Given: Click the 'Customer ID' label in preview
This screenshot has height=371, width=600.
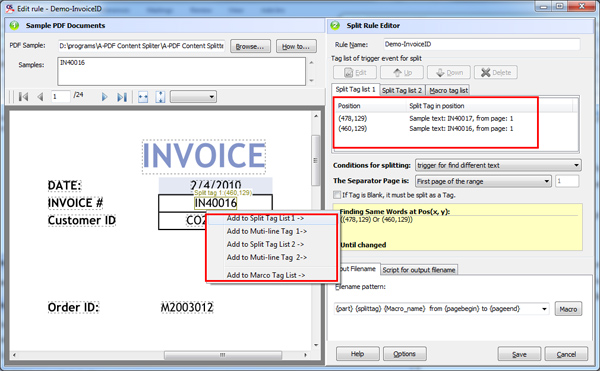Looking at the screenshot, I should (82, 220).
